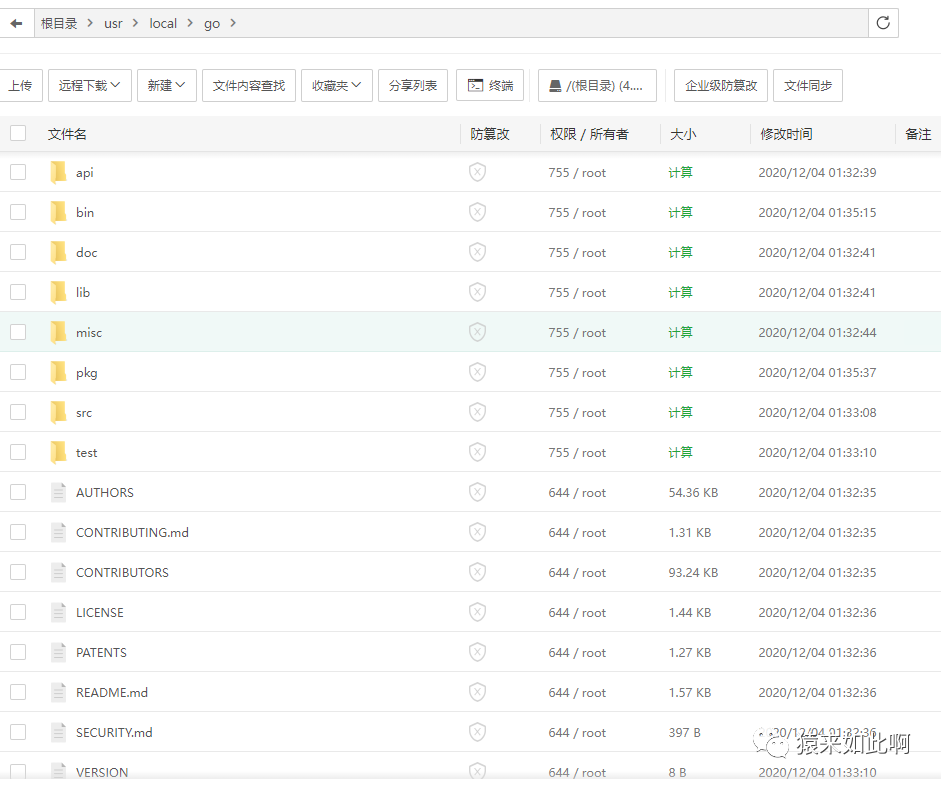Image resolution: width=941 pixels, height=785 pixels.
Task: Click tamper-proof shield for doc
Action: [477, 252]
